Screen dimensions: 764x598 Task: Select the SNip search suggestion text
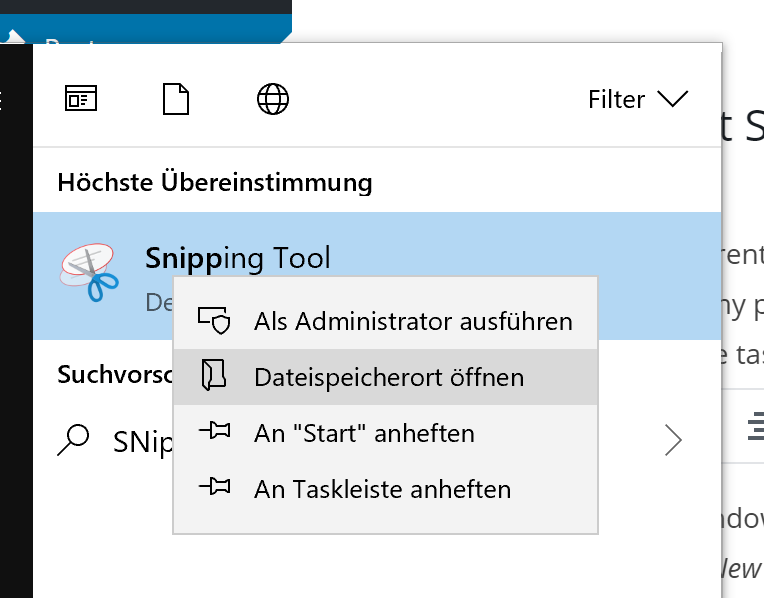(x=143, y=442)
